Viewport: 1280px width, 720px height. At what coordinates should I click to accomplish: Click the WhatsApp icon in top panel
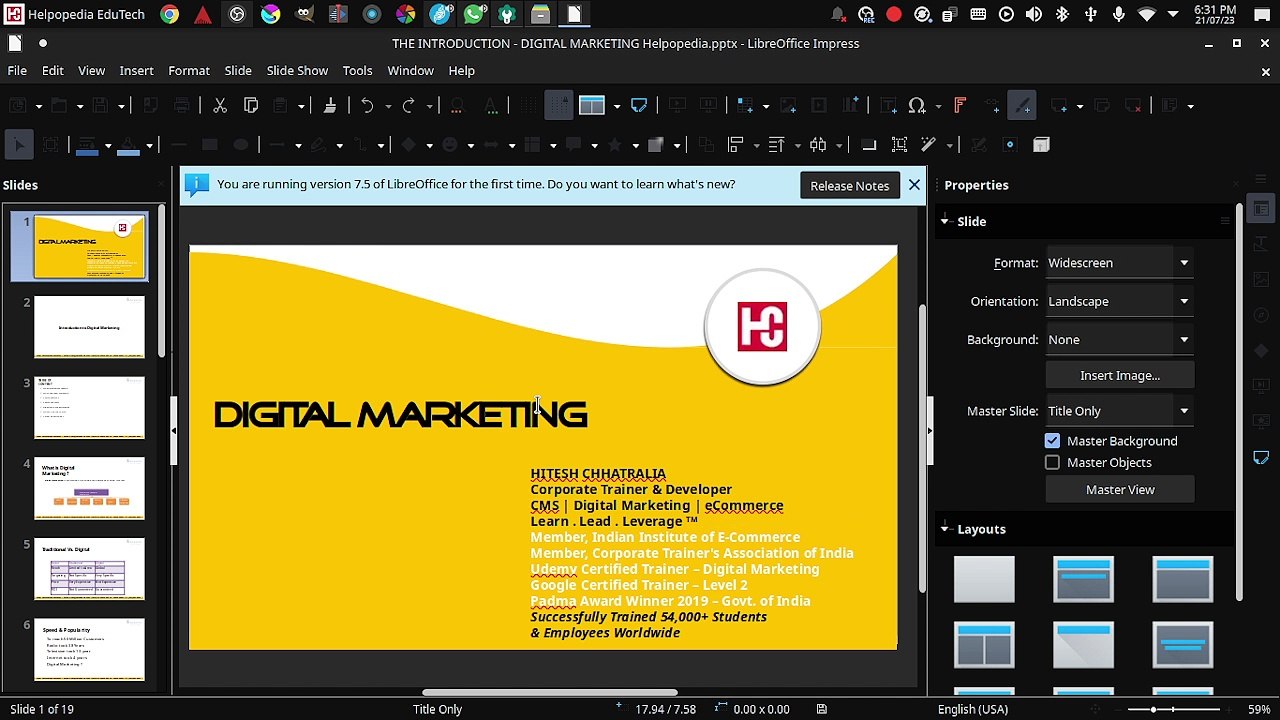click(474, 14)
